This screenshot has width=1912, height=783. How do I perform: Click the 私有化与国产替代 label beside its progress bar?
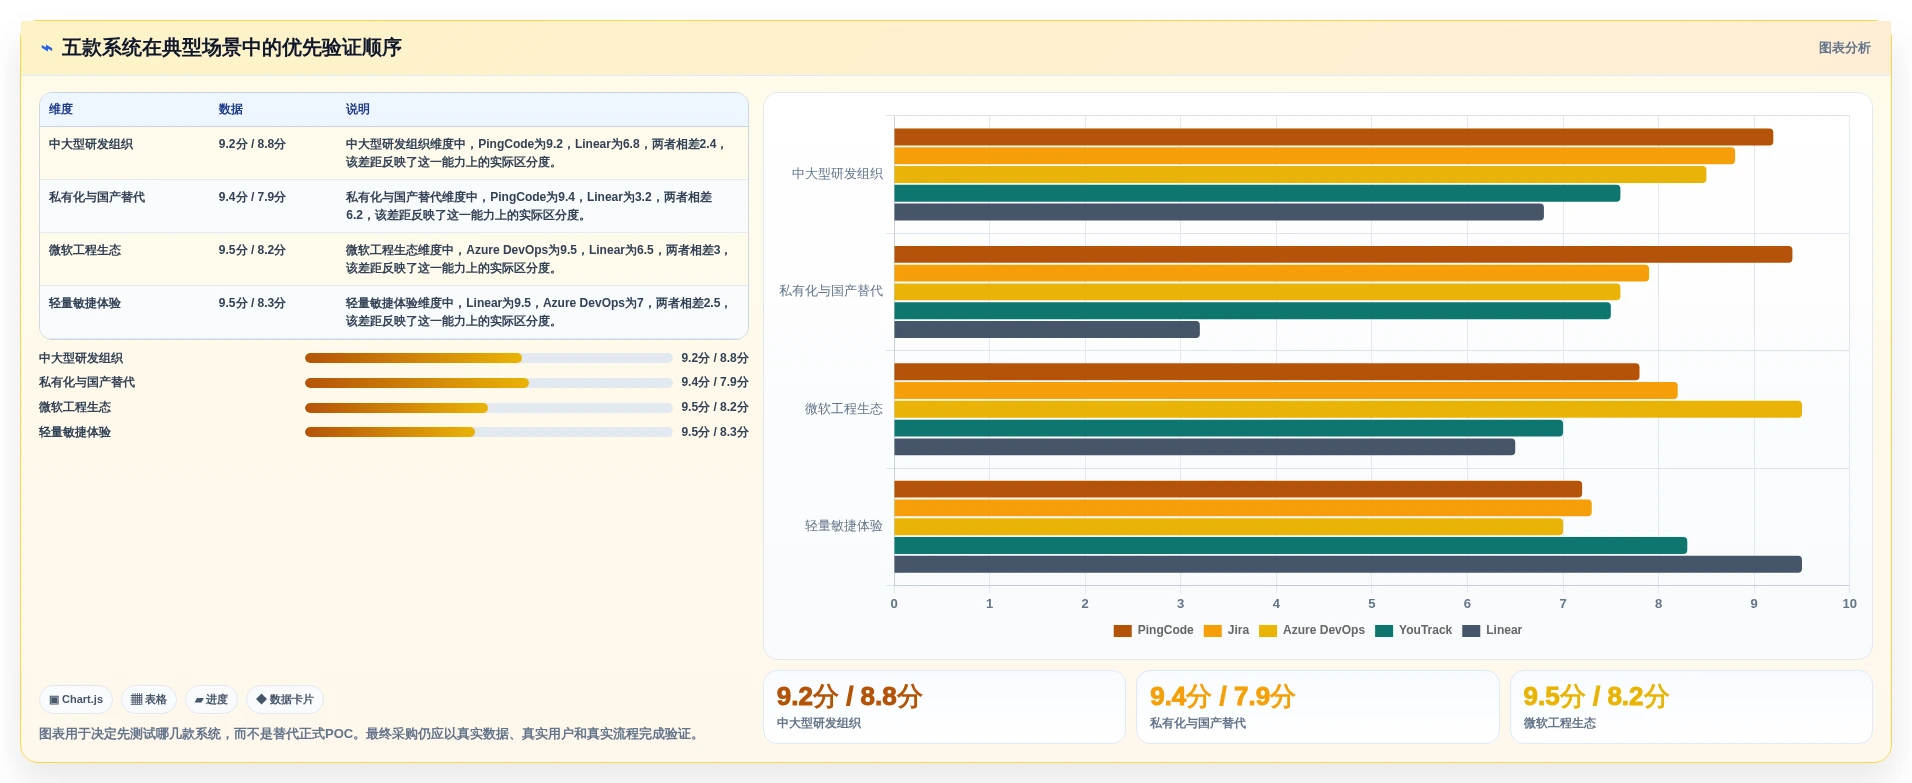point(87,383)
